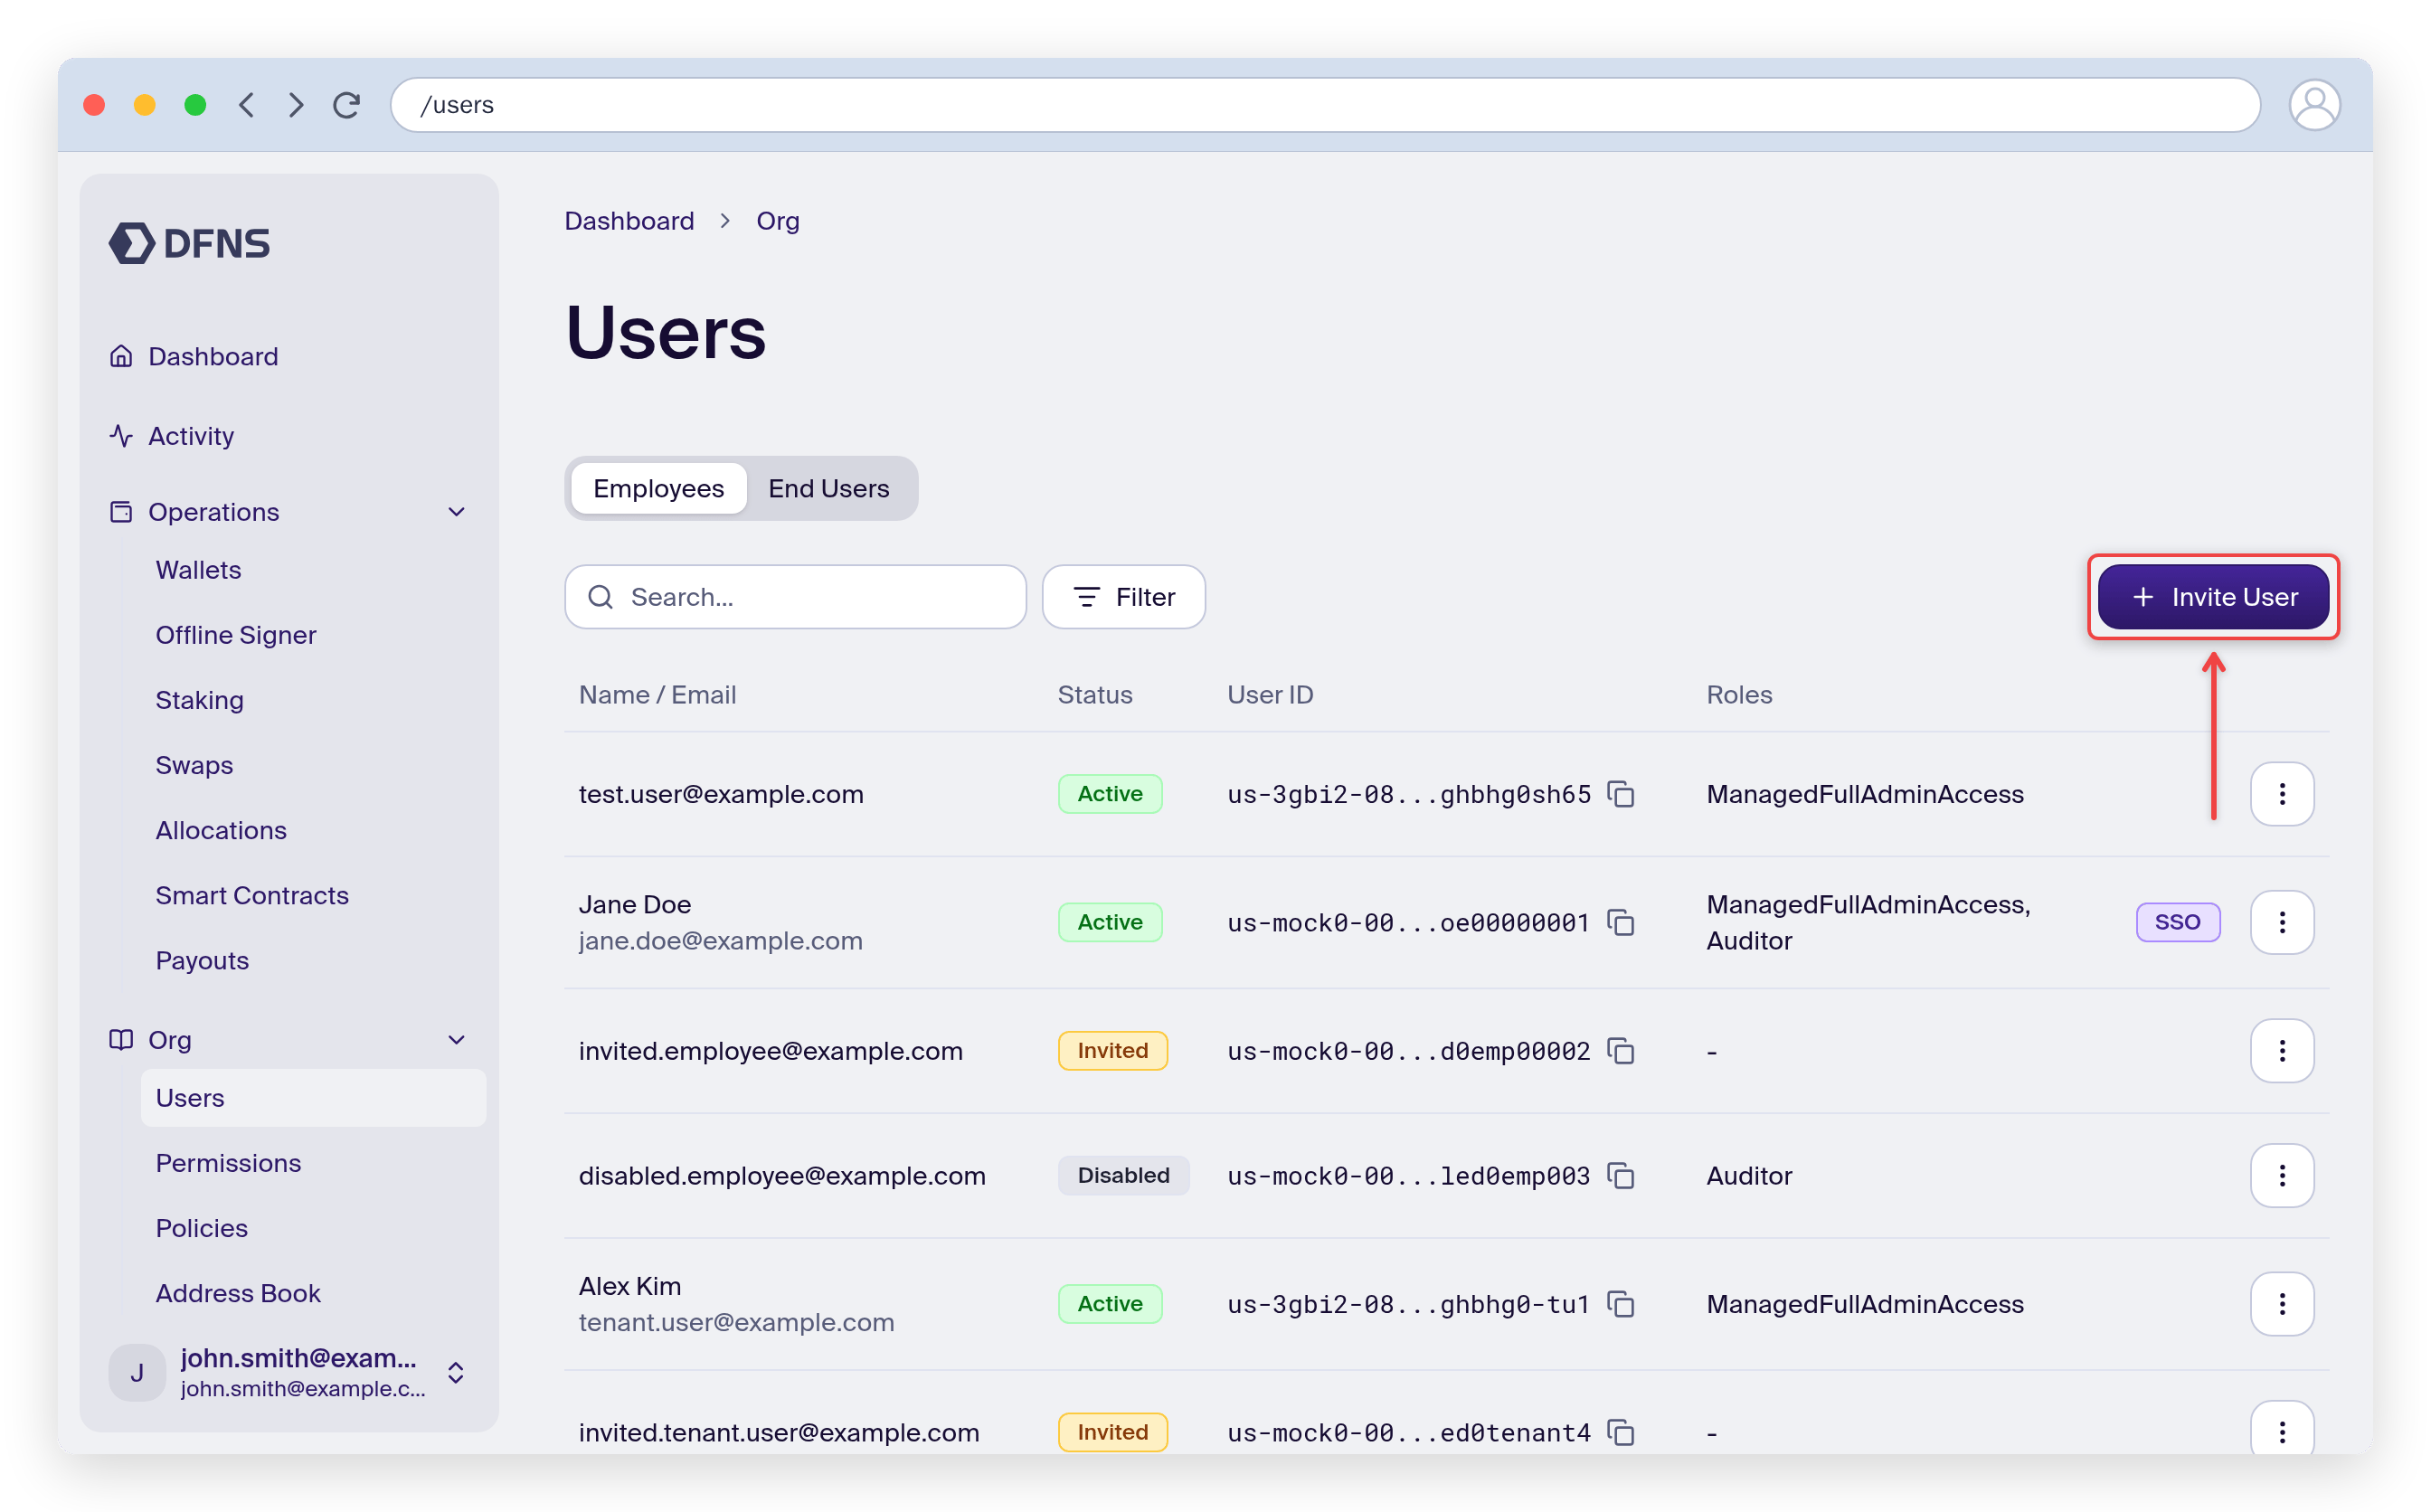Follow the Org breadcrumb link
Screen dimensions: 2431x1512
[x=777, y=221]
